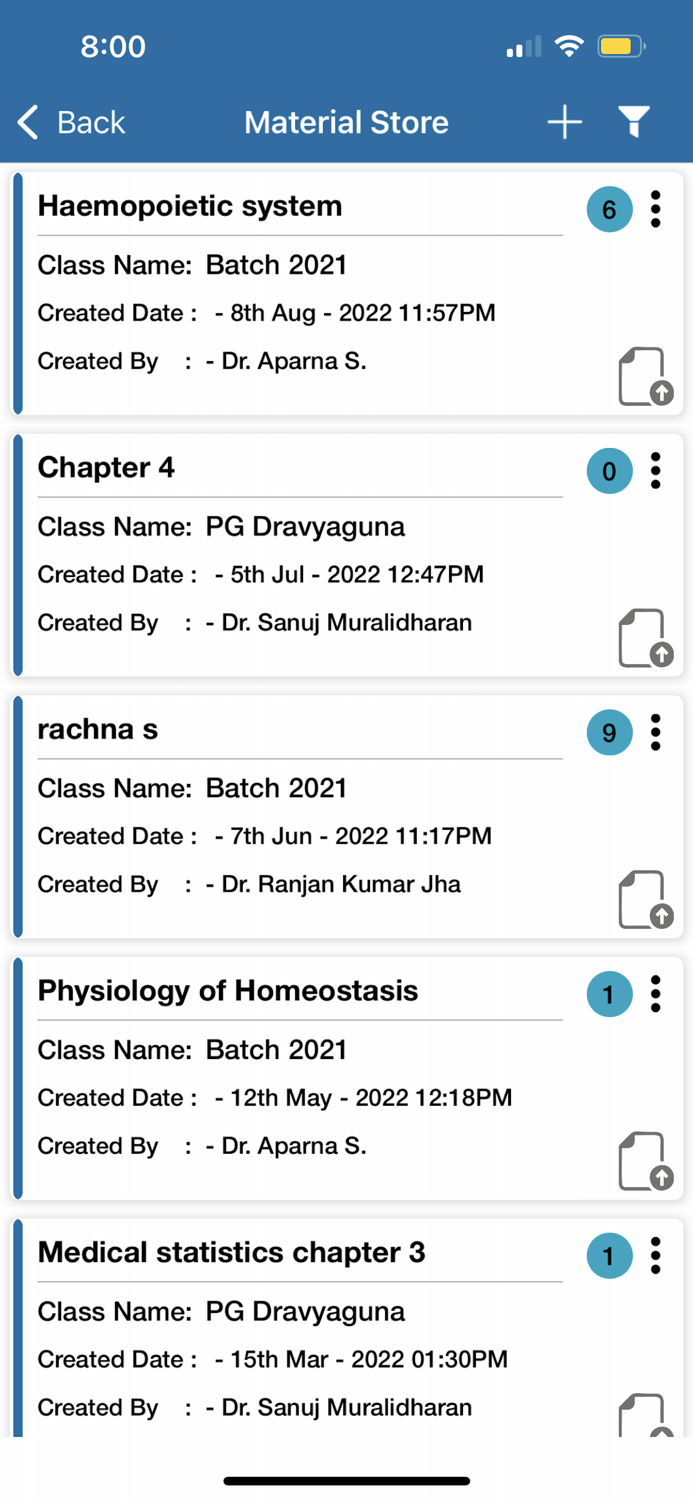The image size is (693, 1500).
Task: Go Back to previous screen
Action: coord(72,123)
